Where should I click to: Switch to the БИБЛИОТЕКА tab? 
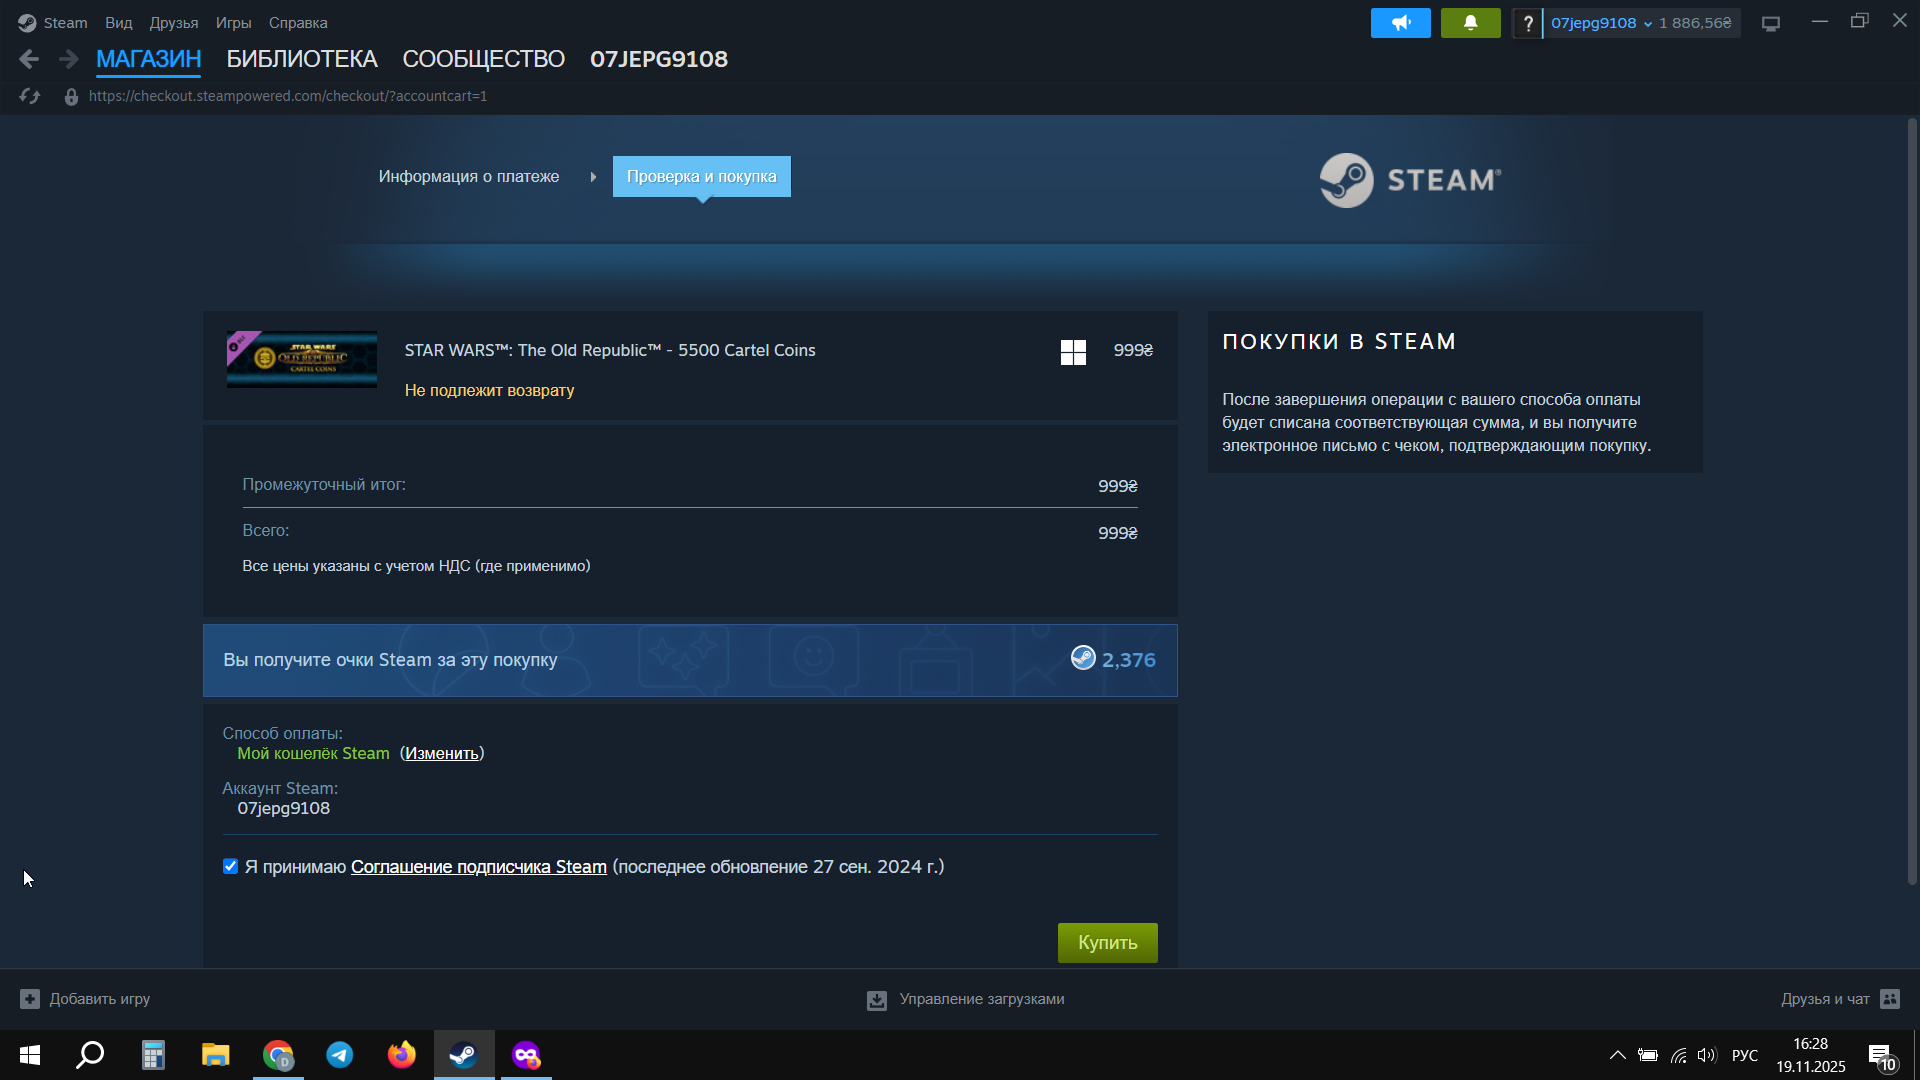(301, 59)
